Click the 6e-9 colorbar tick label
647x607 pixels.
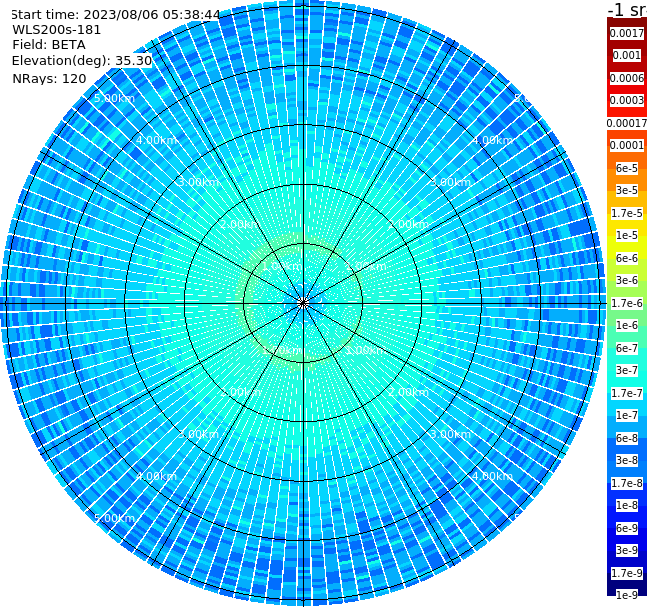point(627,528)
